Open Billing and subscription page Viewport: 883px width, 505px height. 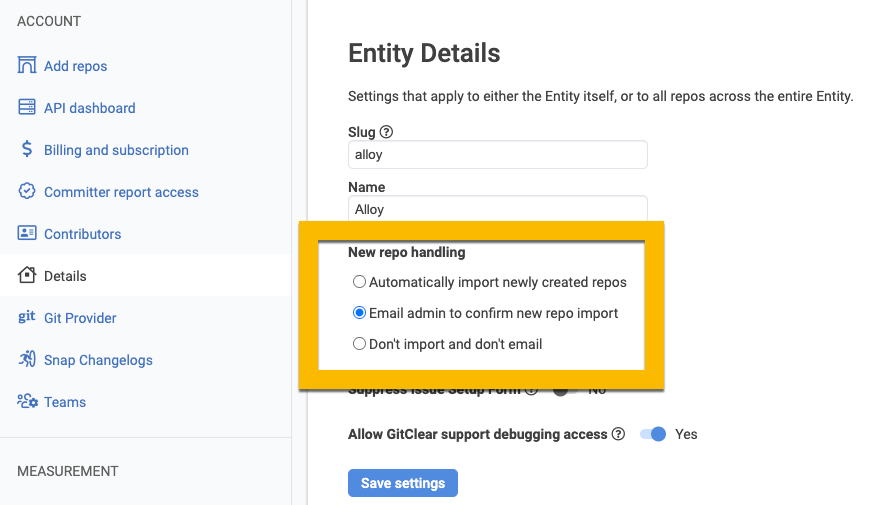[116, 150]
